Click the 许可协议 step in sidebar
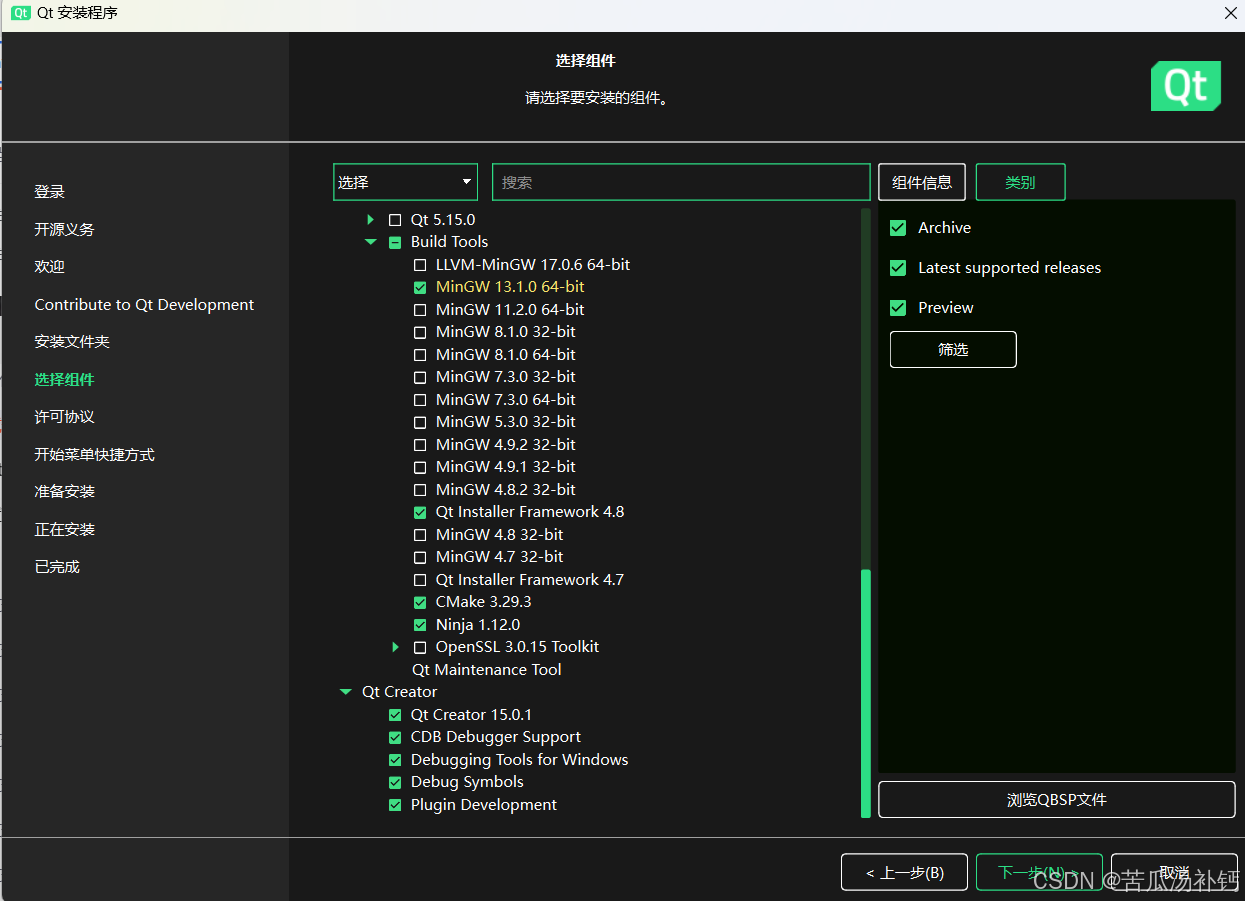Viewport: 1245px width, 901px height. pos(65,417)
